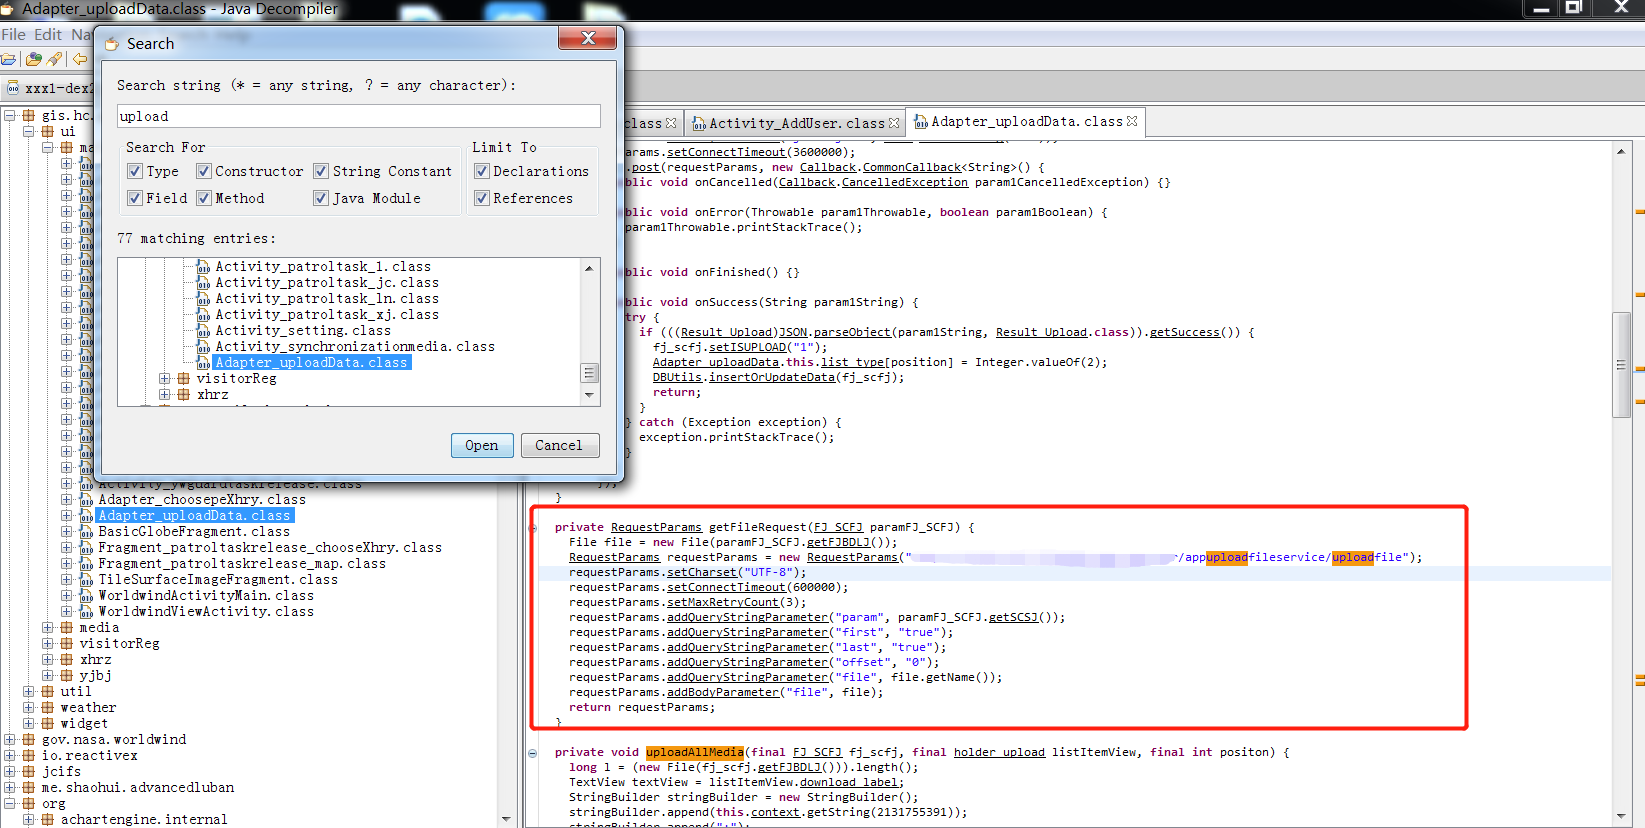
Task: Click the code editor vertical scrollbar thumb
Action: (1621, 365)
